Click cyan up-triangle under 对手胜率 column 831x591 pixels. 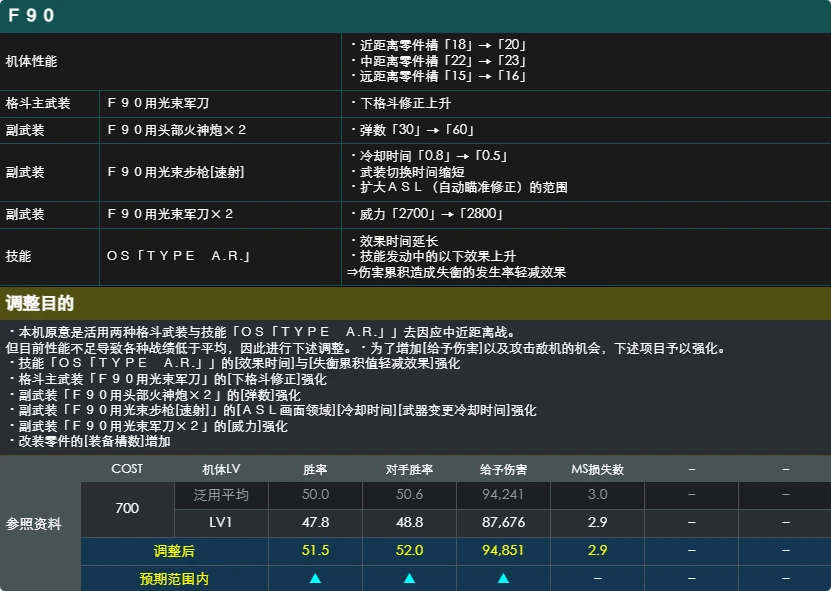pyautogui.click(x=409, y=578)
